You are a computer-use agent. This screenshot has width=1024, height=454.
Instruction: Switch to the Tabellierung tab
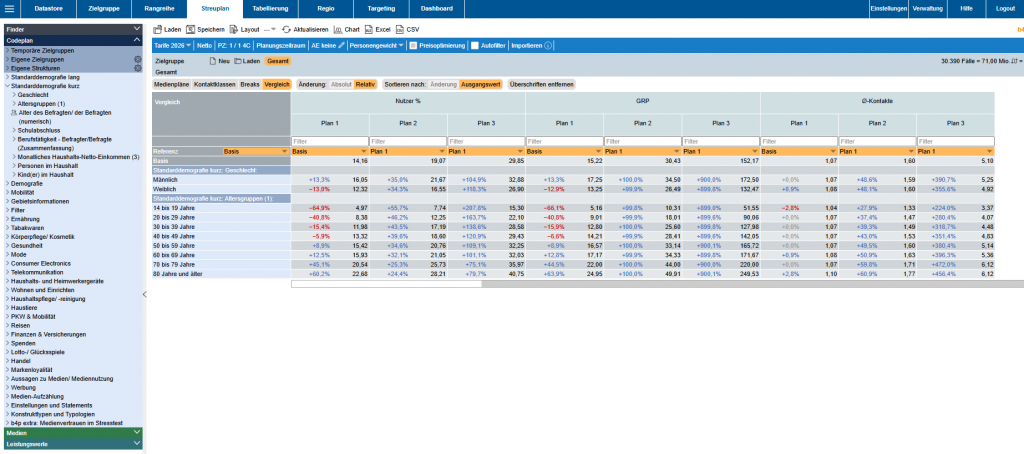point(263,8)
